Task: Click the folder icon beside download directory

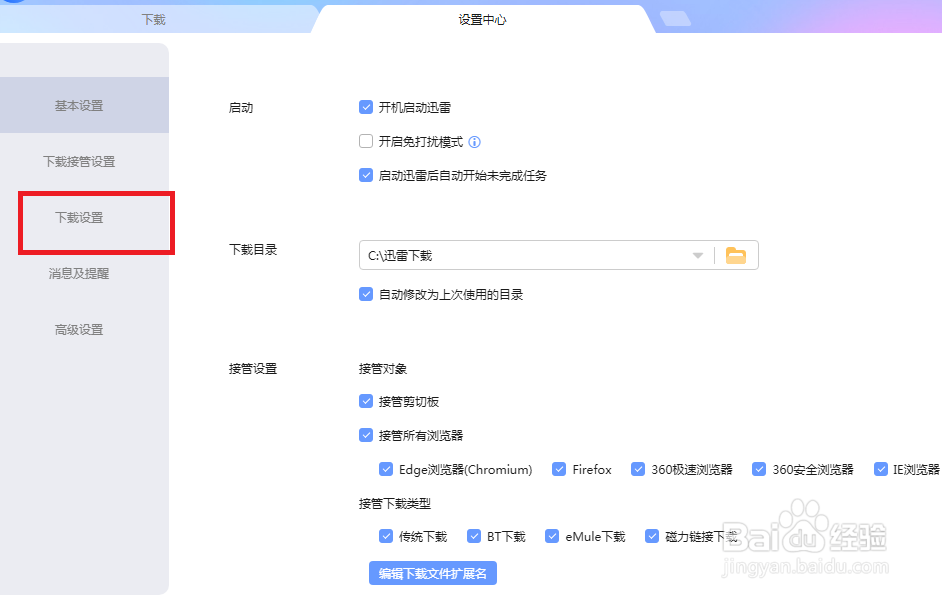Action: point(736,255)
